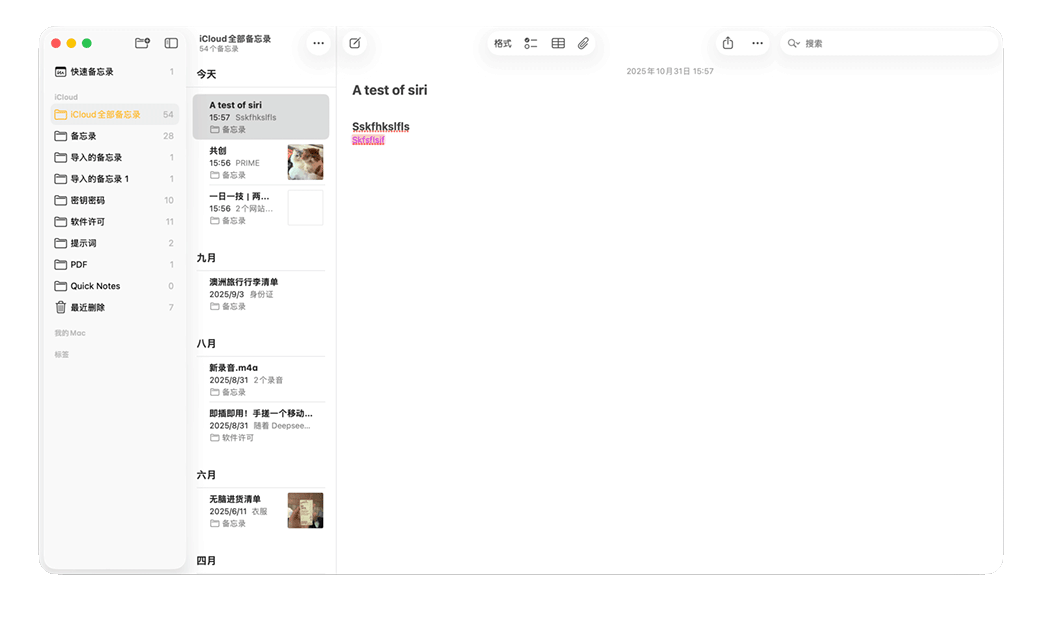
Task: Open more options beside share icon
Action: [757, 43]
